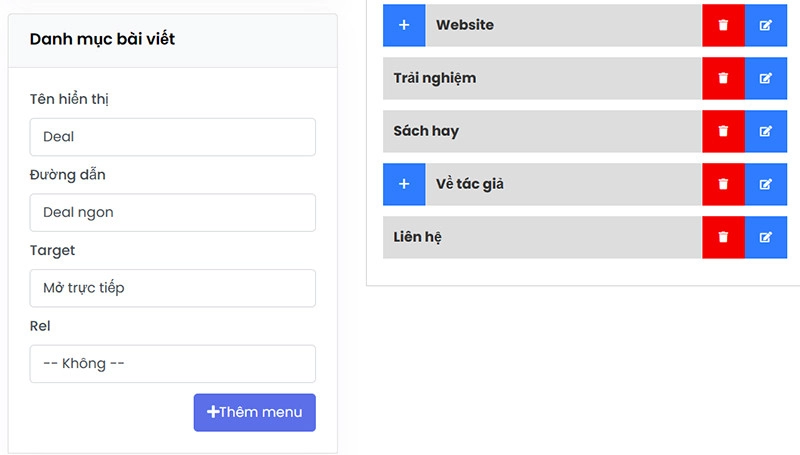The width and height of the screenshot is (800, 455).
Task: Select the Liên hệ menu row
Action: (541, 237)
